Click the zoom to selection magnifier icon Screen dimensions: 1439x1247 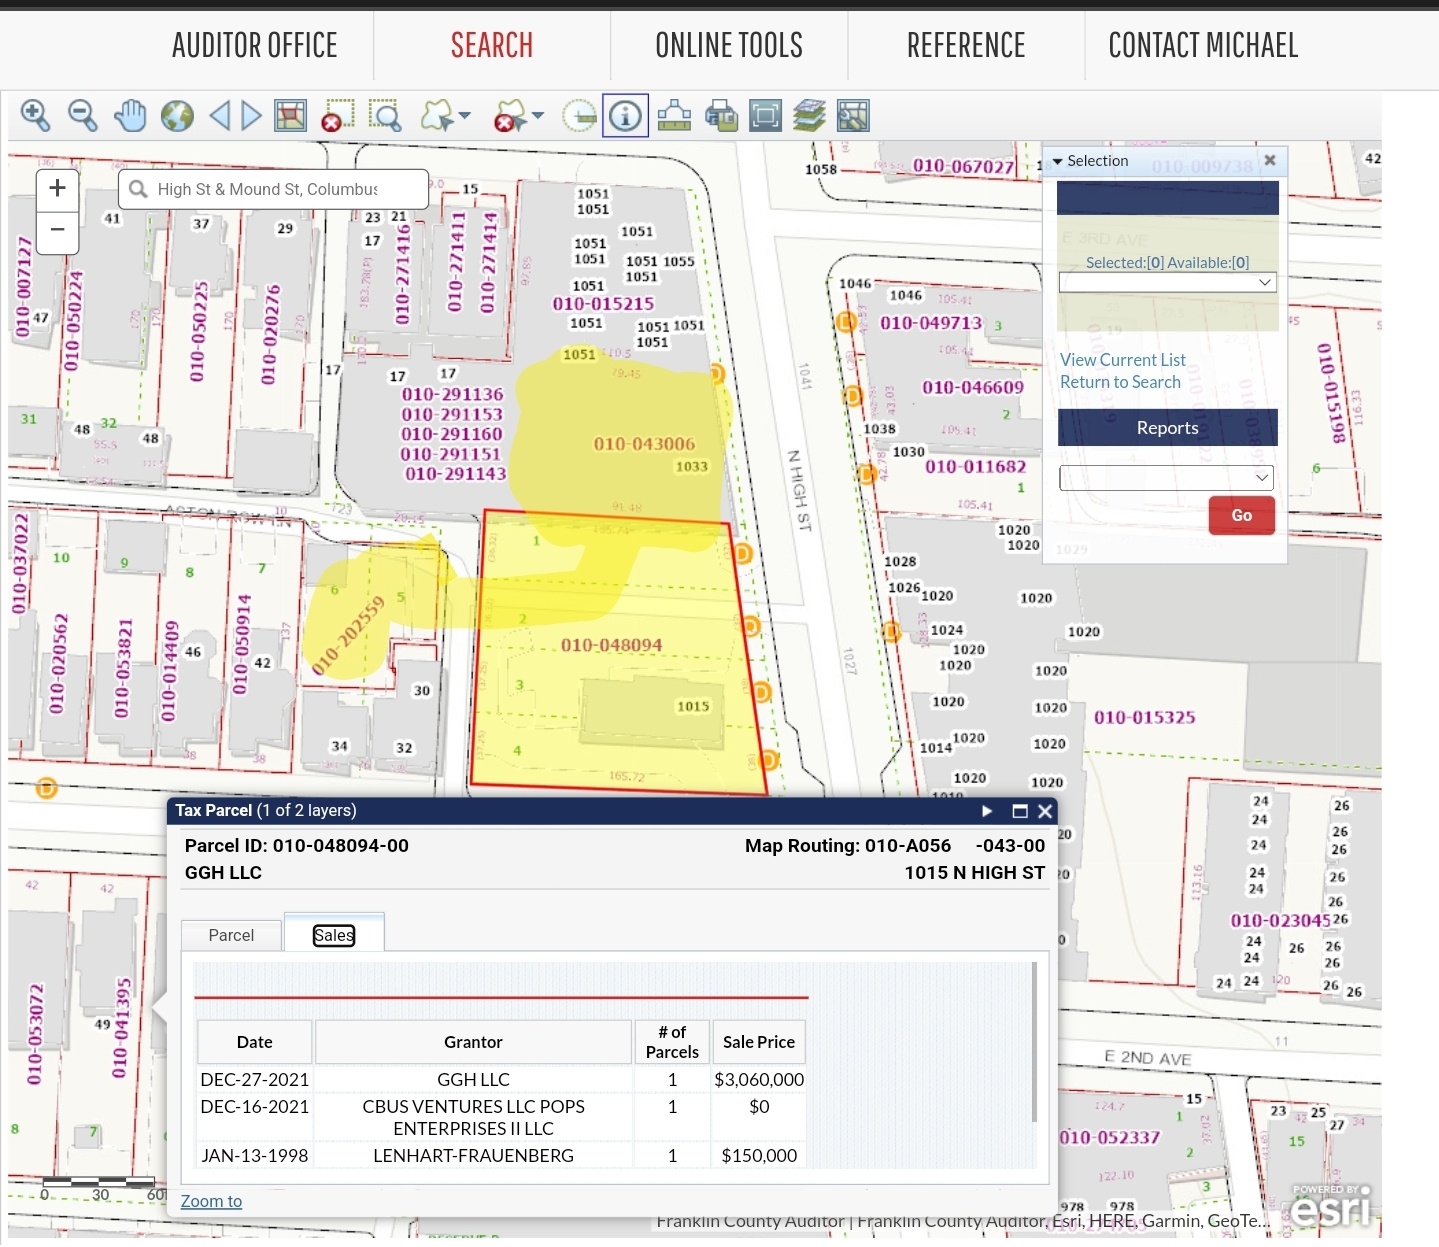pos(385,116)
